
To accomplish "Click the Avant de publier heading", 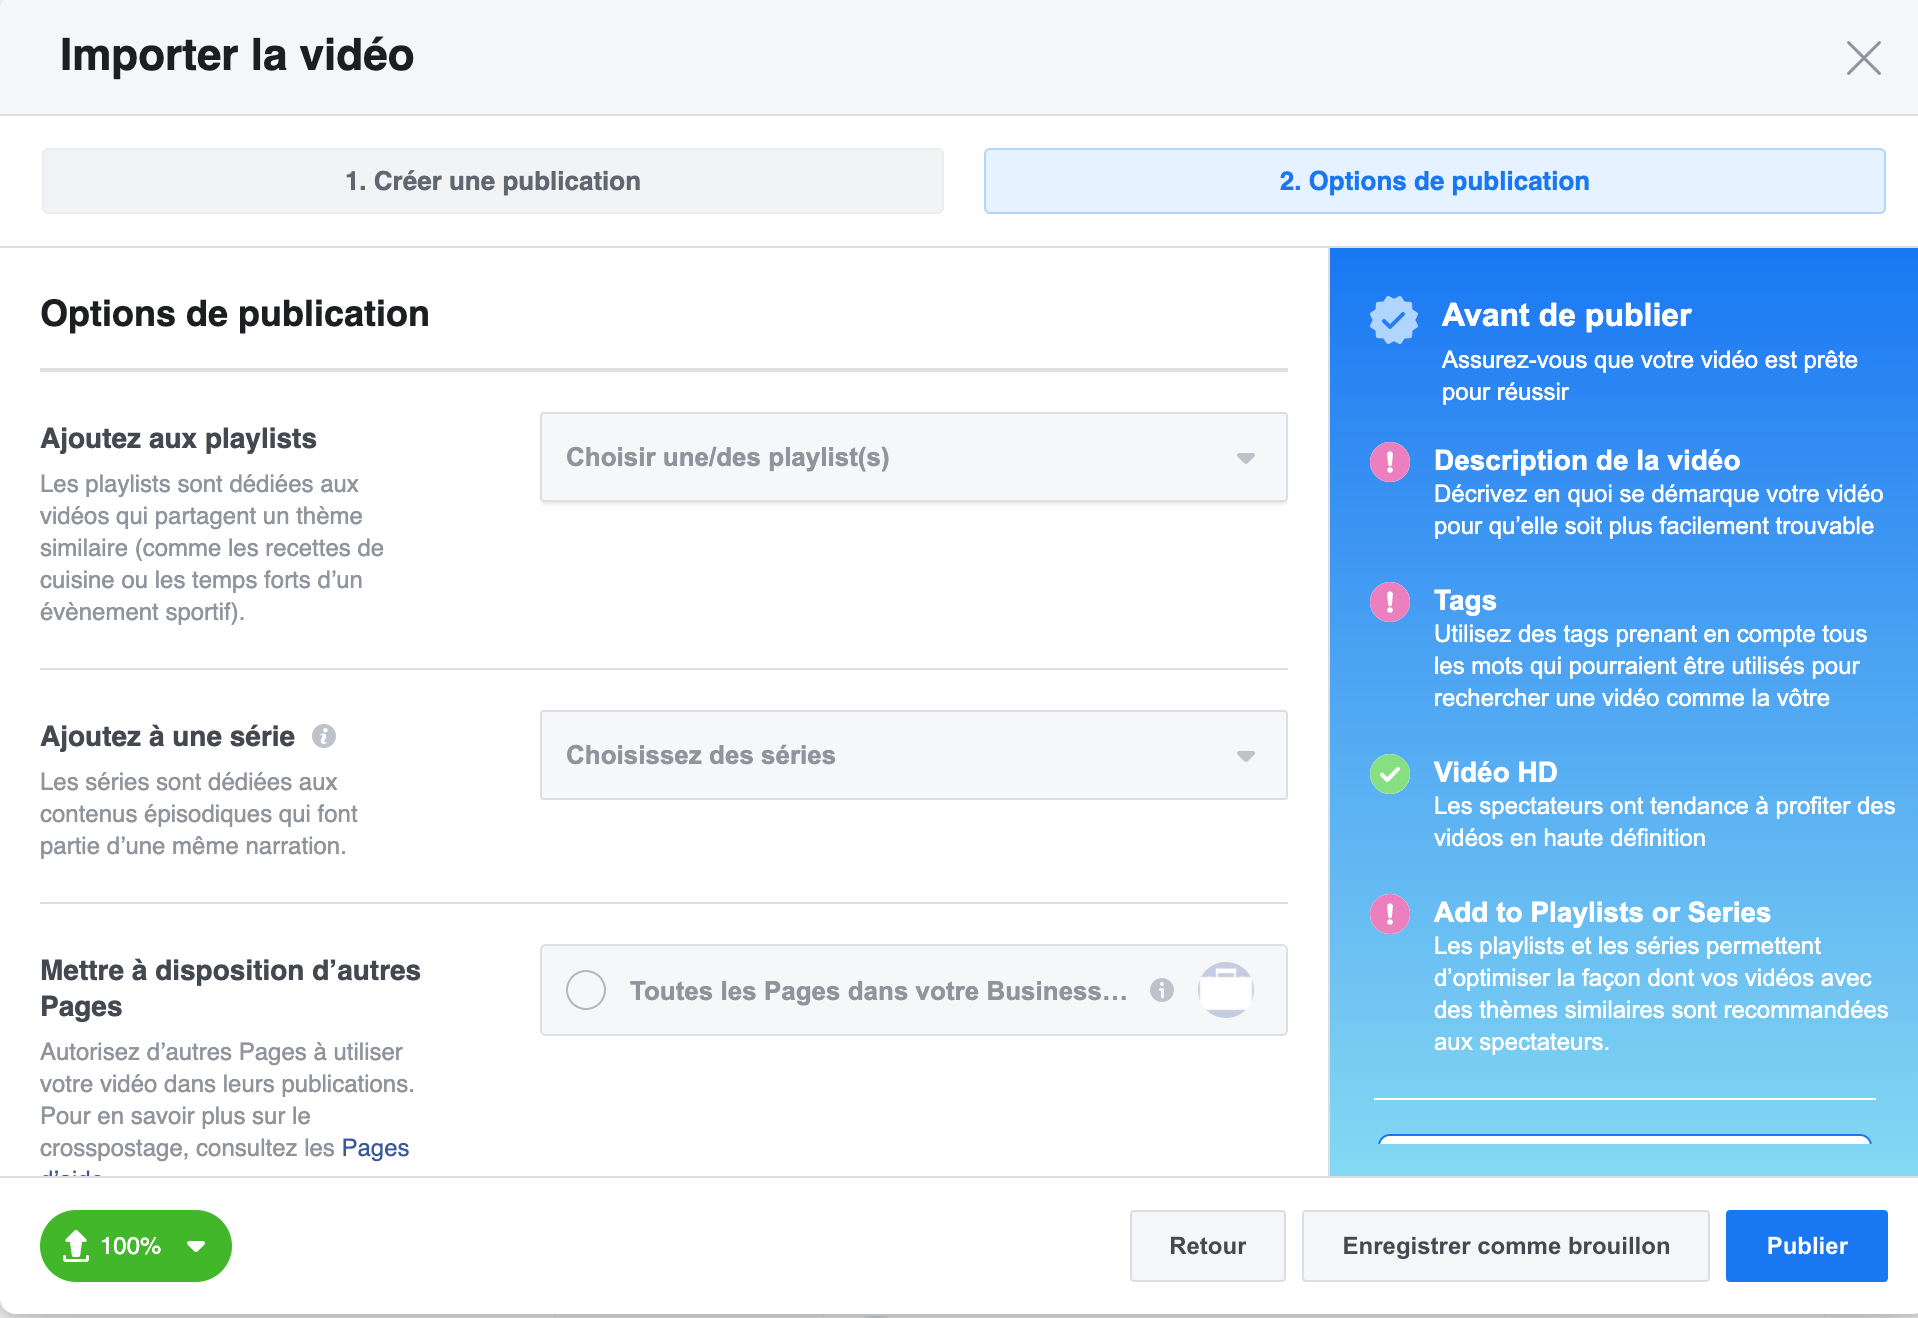I will coord(1566,315).
